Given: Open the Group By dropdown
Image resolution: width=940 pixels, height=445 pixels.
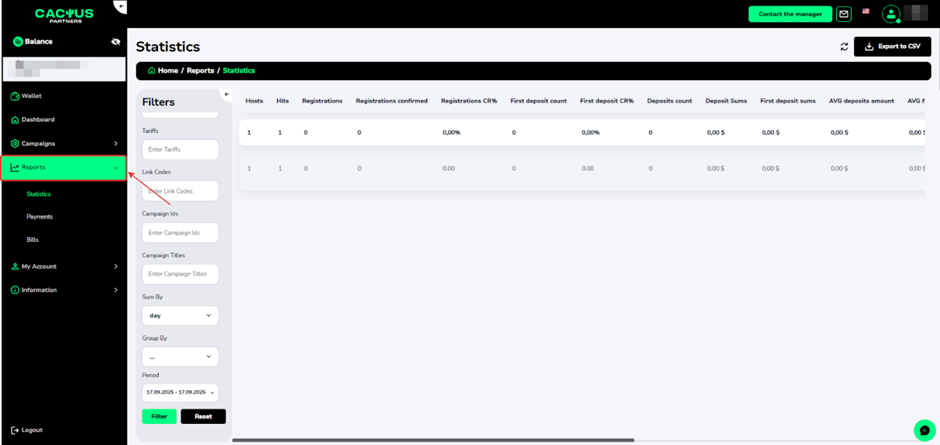Looking at the screenshot, I should 180,356.
